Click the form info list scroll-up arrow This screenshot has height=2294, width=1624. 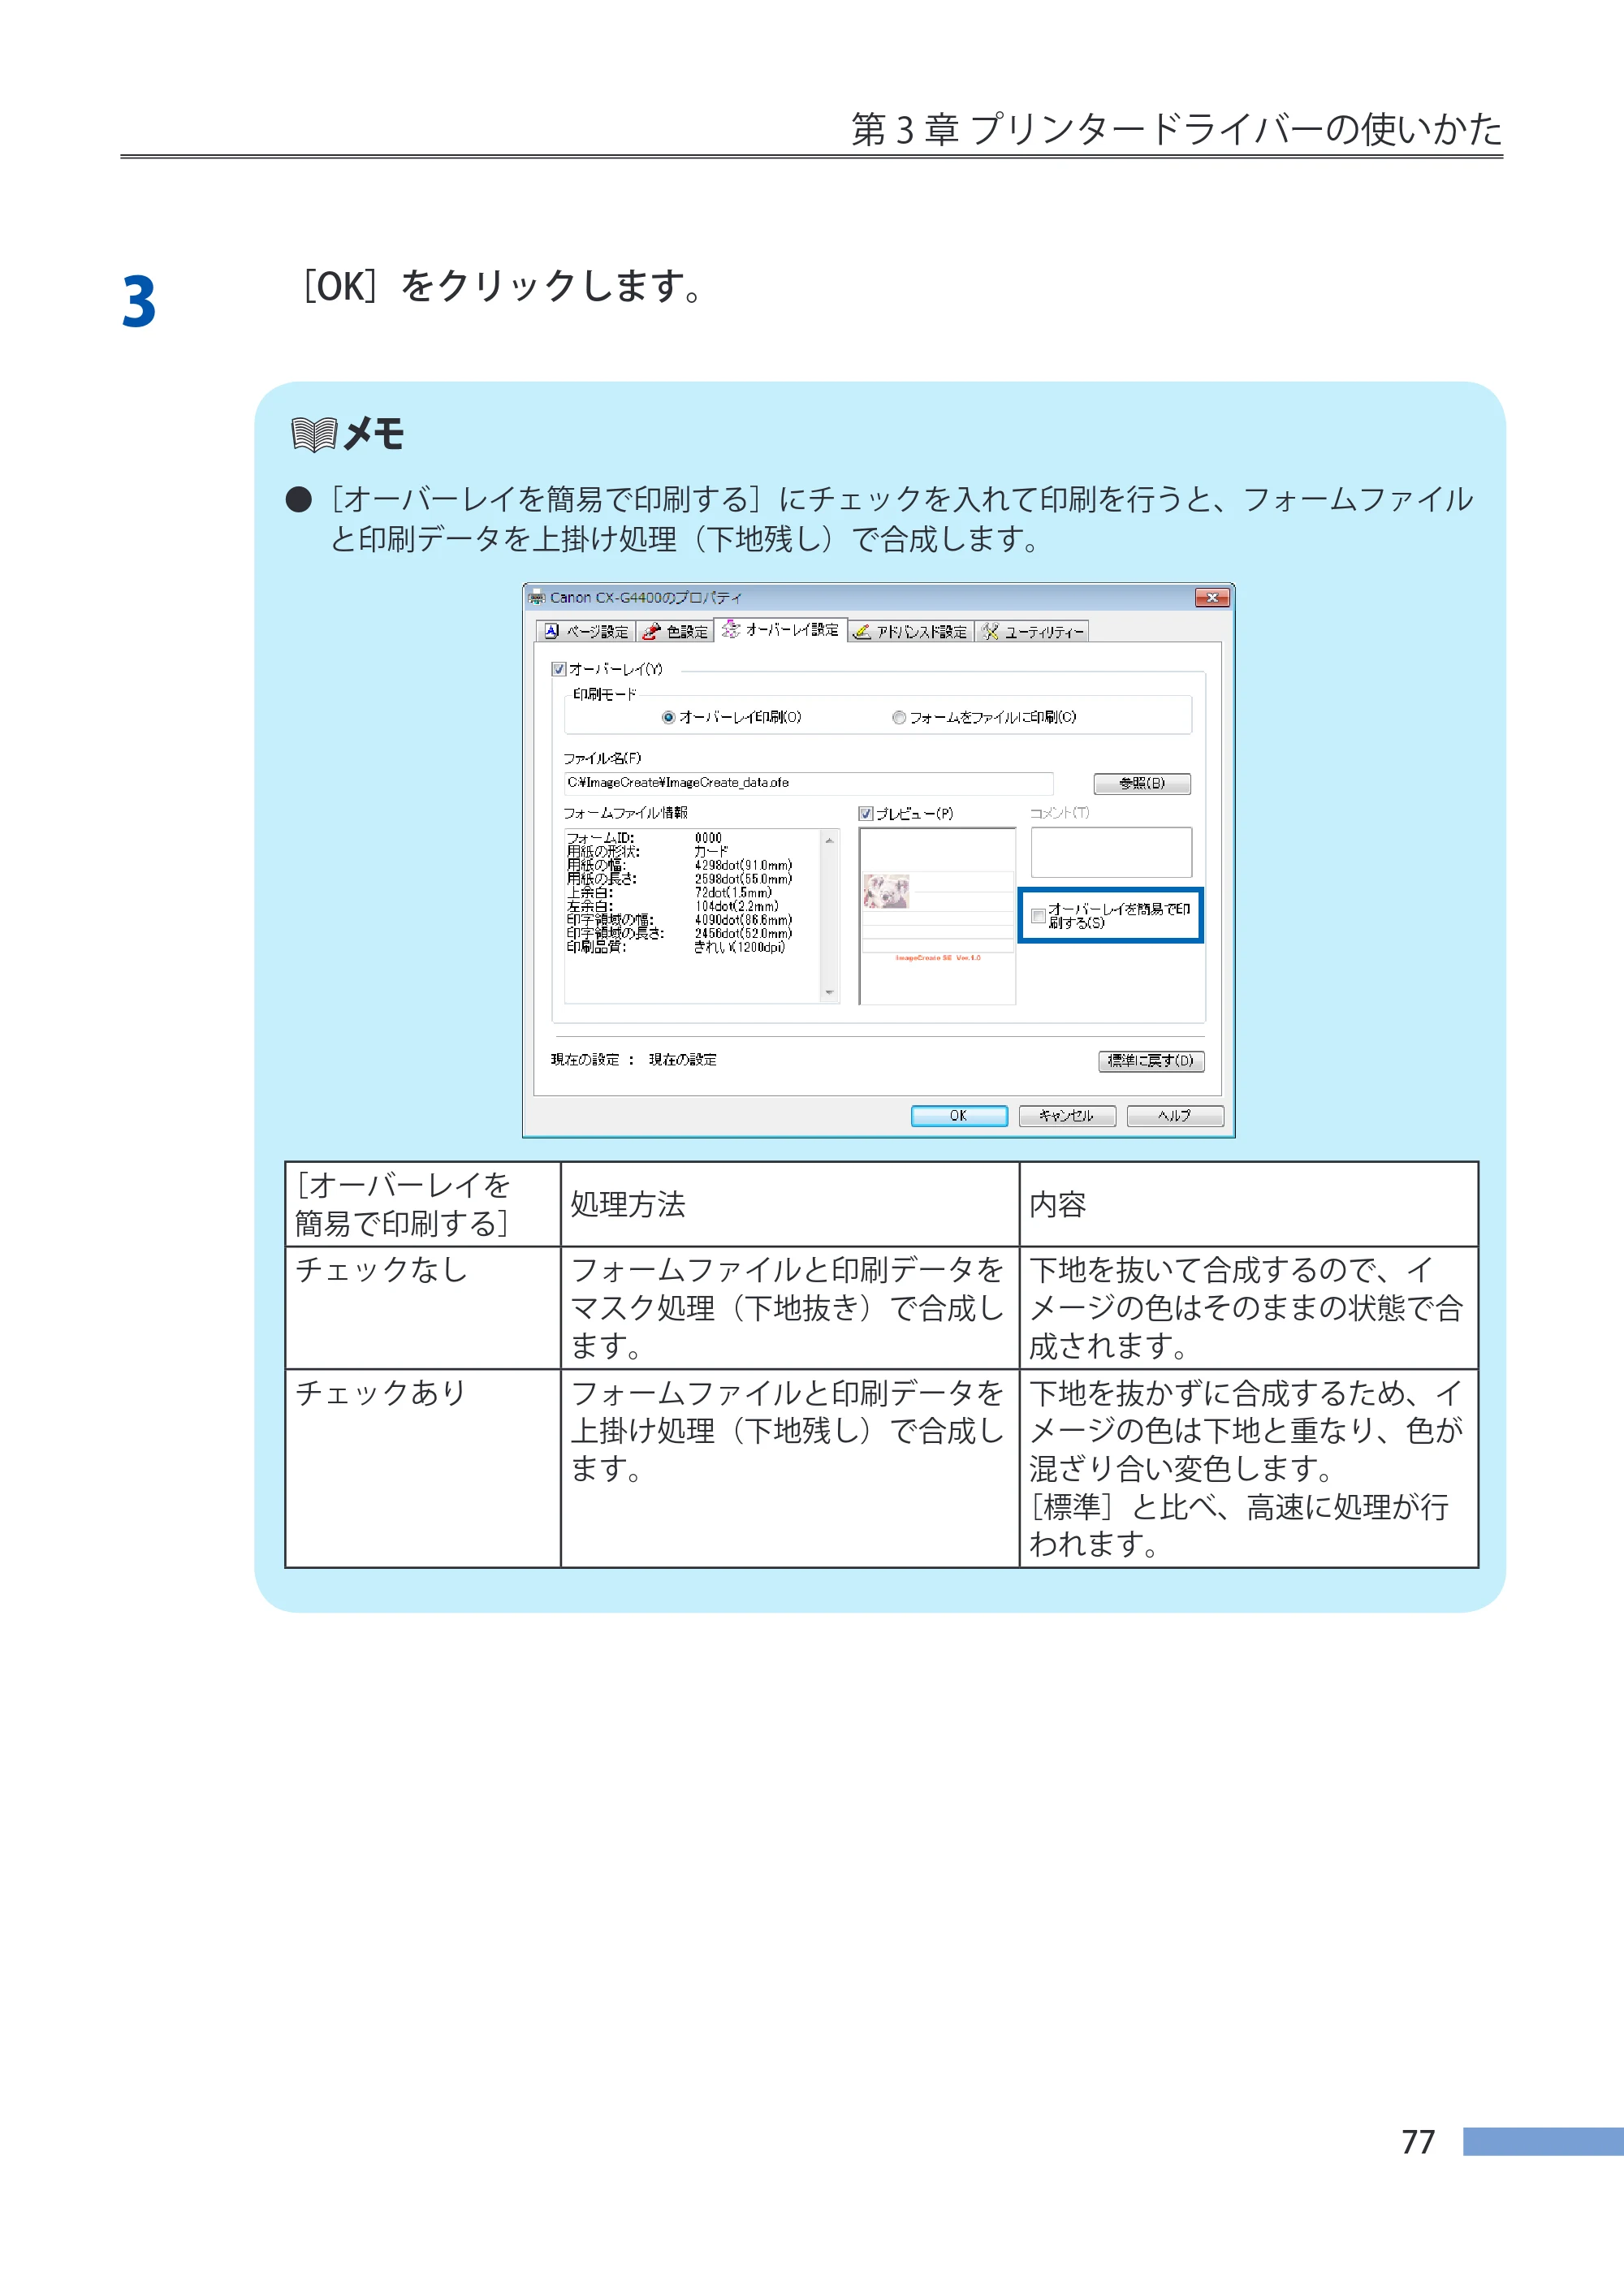829,840
